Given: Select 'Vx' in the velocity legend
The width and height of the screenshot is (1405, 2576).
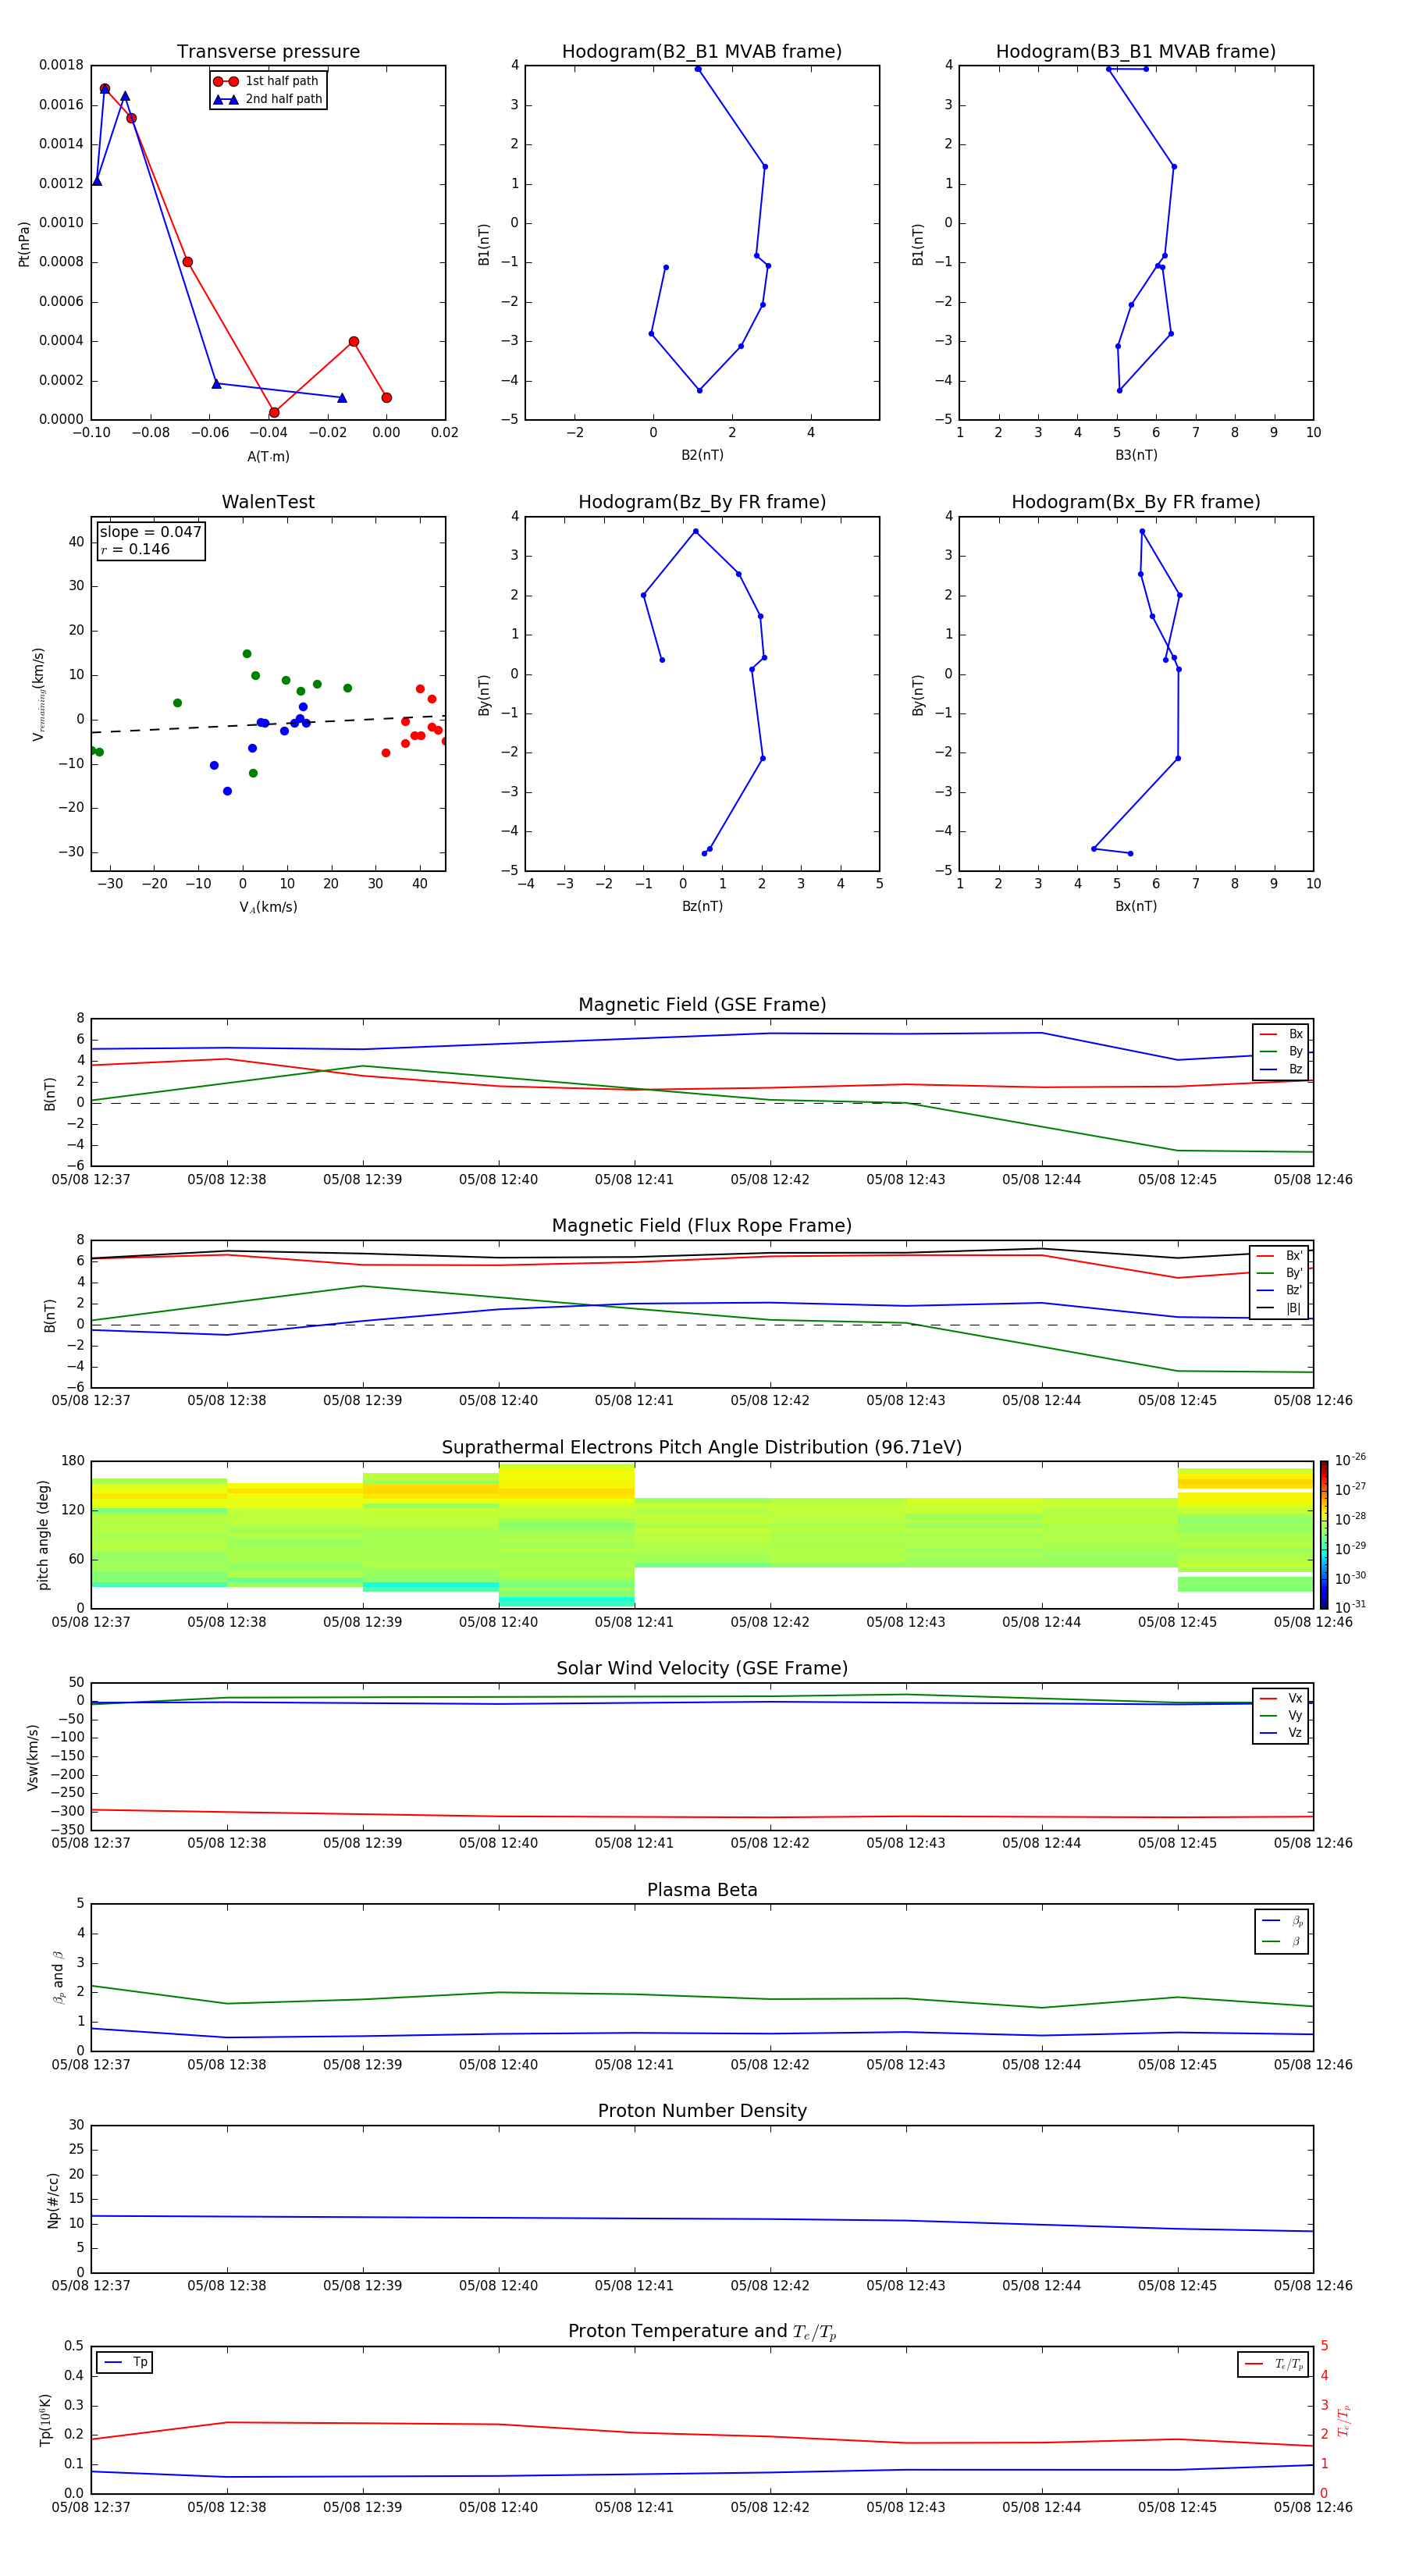Looking at the screenshot, I should coord(1281,1699).
